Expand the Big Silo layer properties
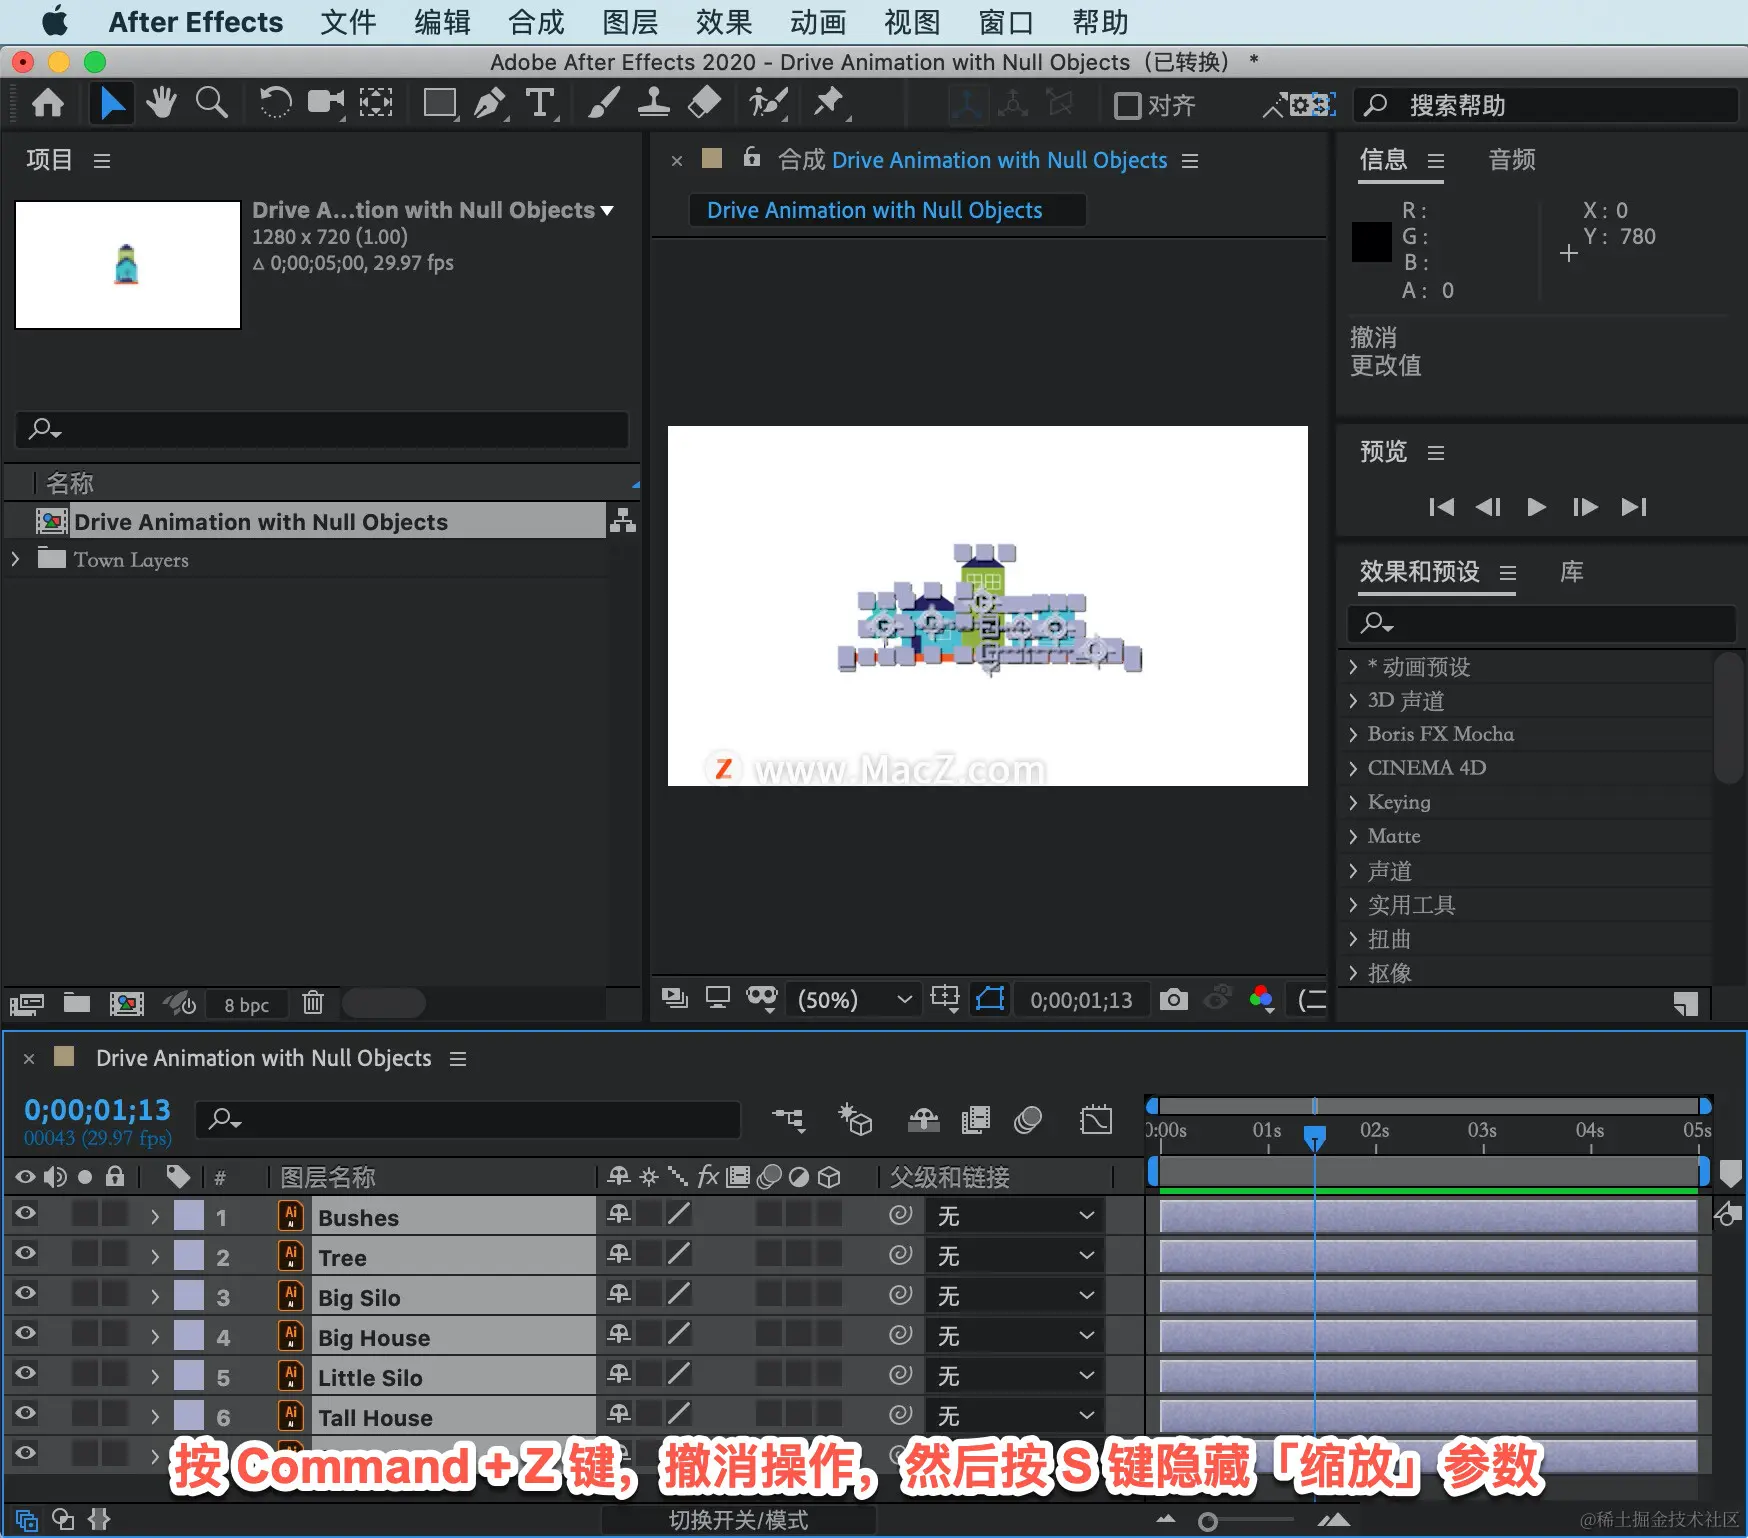This screenshot has width=1748, height=1538. [x=155, y=1297]
